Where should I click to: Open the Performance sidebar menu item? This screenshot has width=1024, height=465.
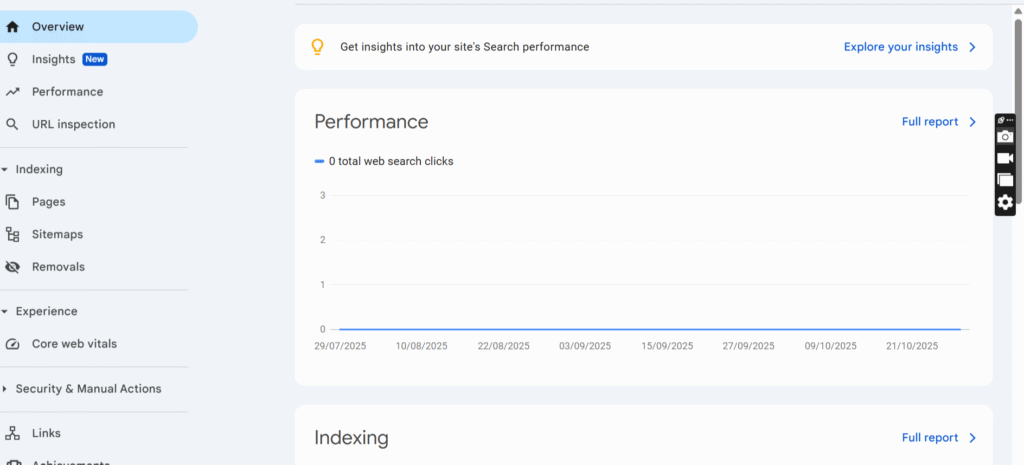point(67,92)
